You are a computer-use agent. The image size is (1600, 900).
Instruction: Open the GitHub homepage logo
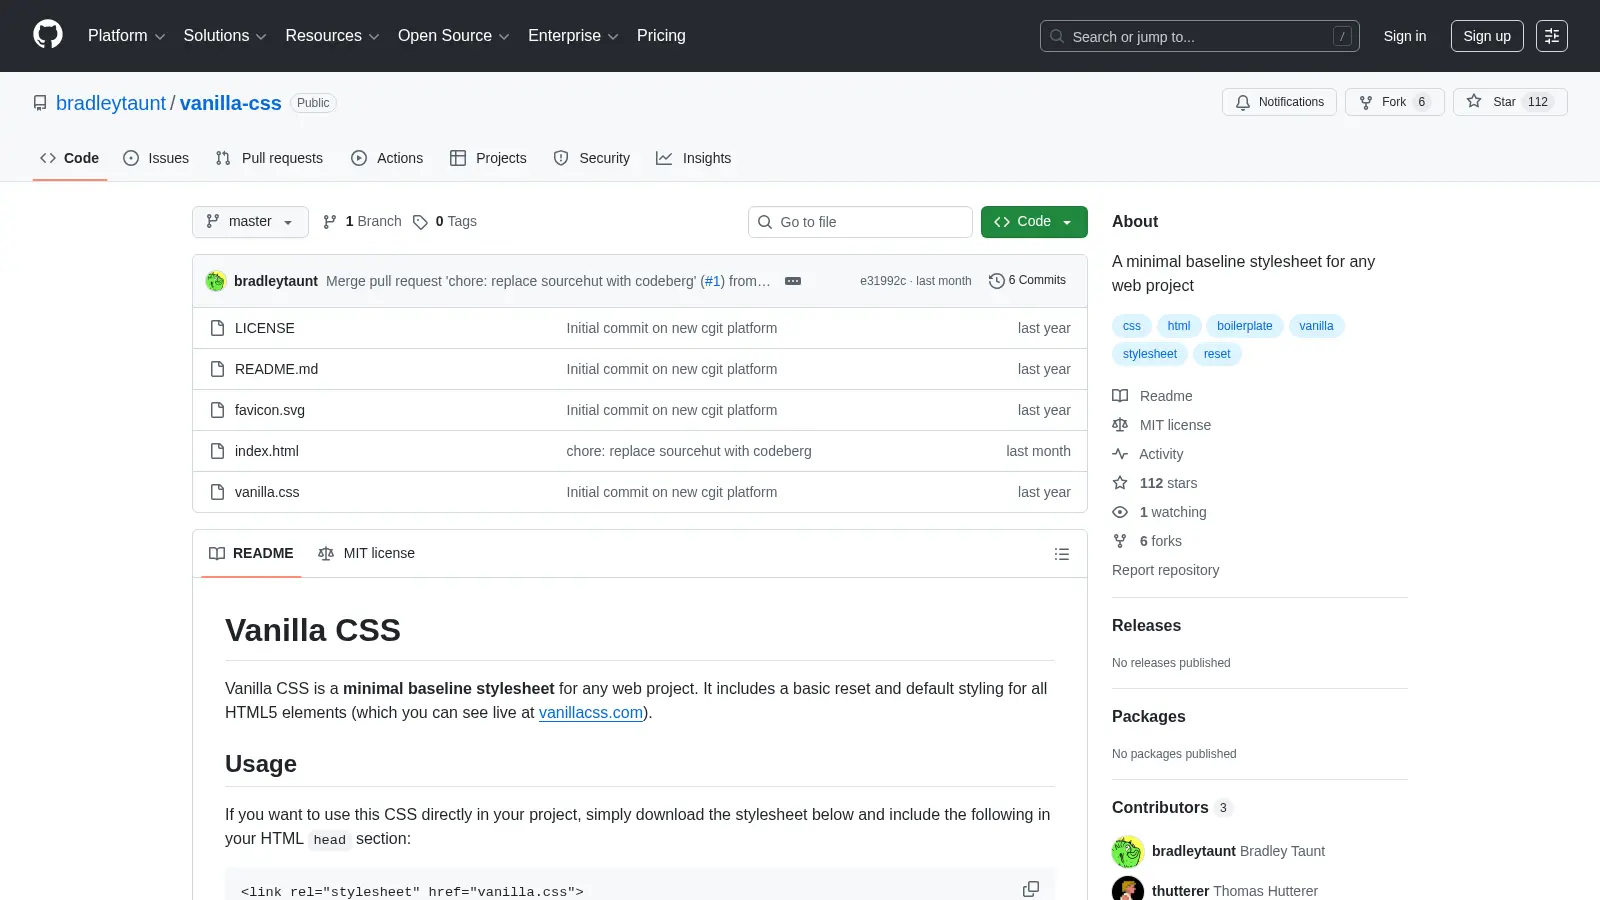[x=48, y=35]
